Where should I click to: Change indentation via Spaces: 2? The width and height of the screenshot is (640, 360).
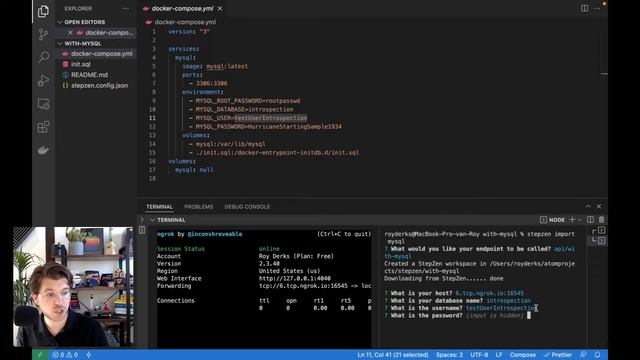pos(449,355)
